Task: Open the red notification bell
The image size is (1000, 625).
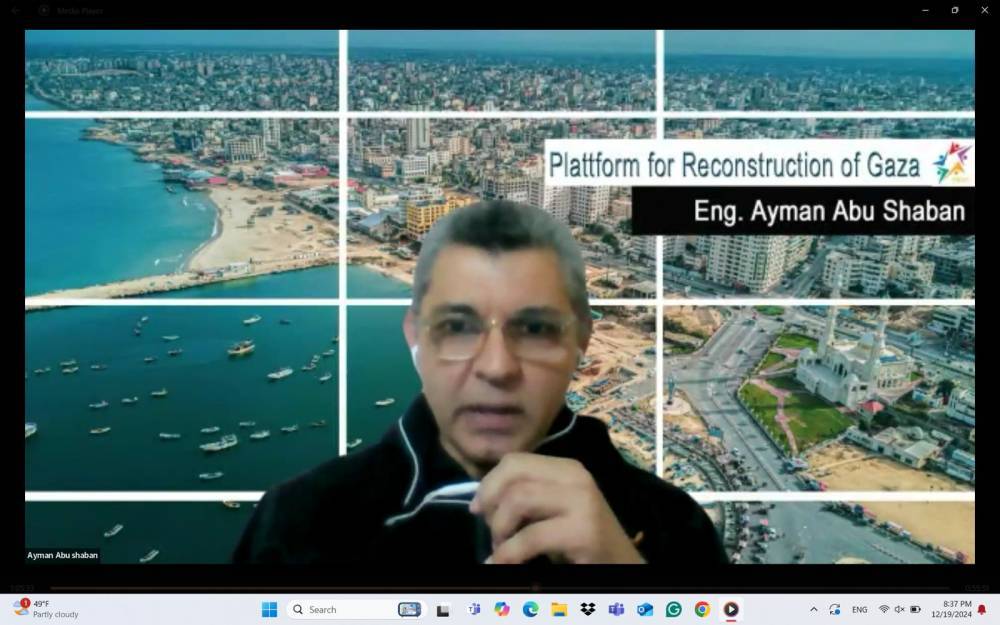Action: point(982,609)
